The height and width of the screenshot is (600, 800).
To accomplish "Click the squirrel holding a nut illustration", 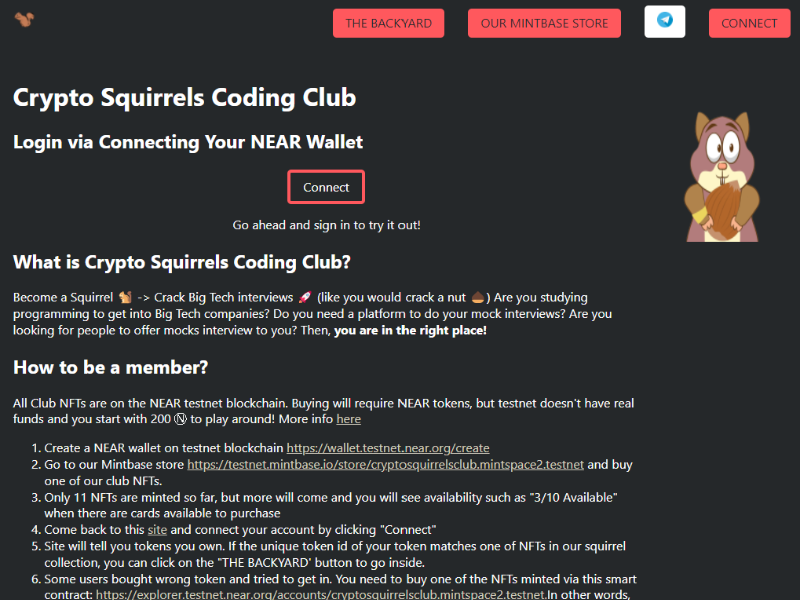I will click(x=721, y=177).
